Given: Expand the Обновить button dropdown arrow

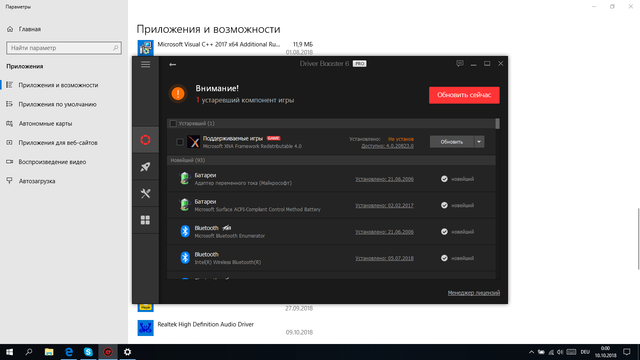Looking at the screenshot, I should [479, 142].
